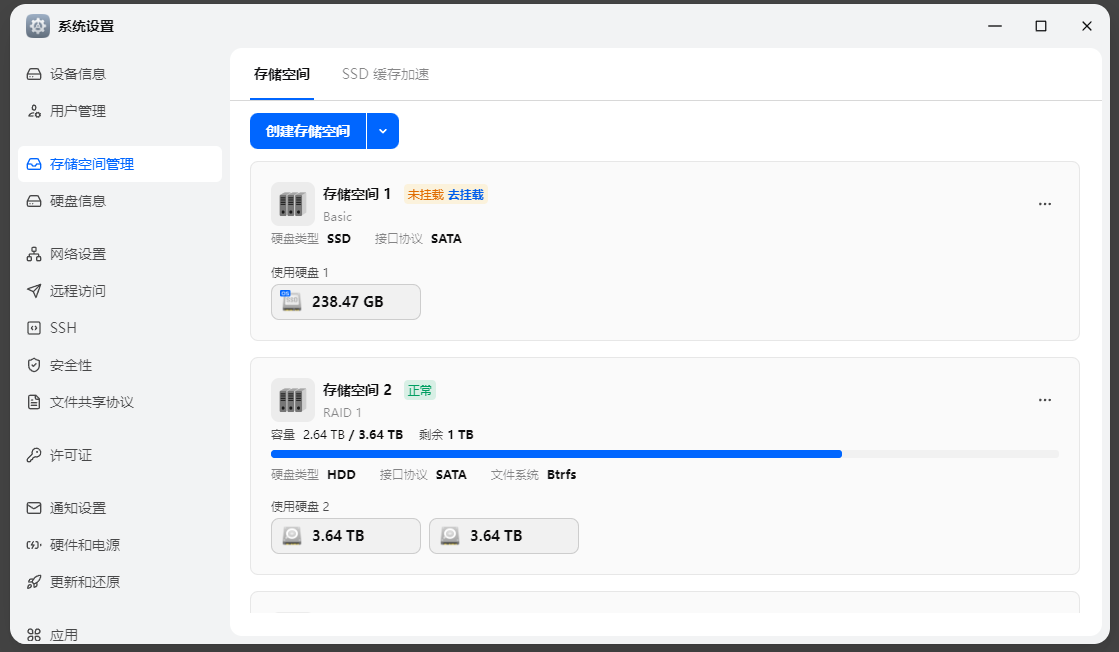
Task: Open device info via its sidebar icon
Action: [34, 74]
